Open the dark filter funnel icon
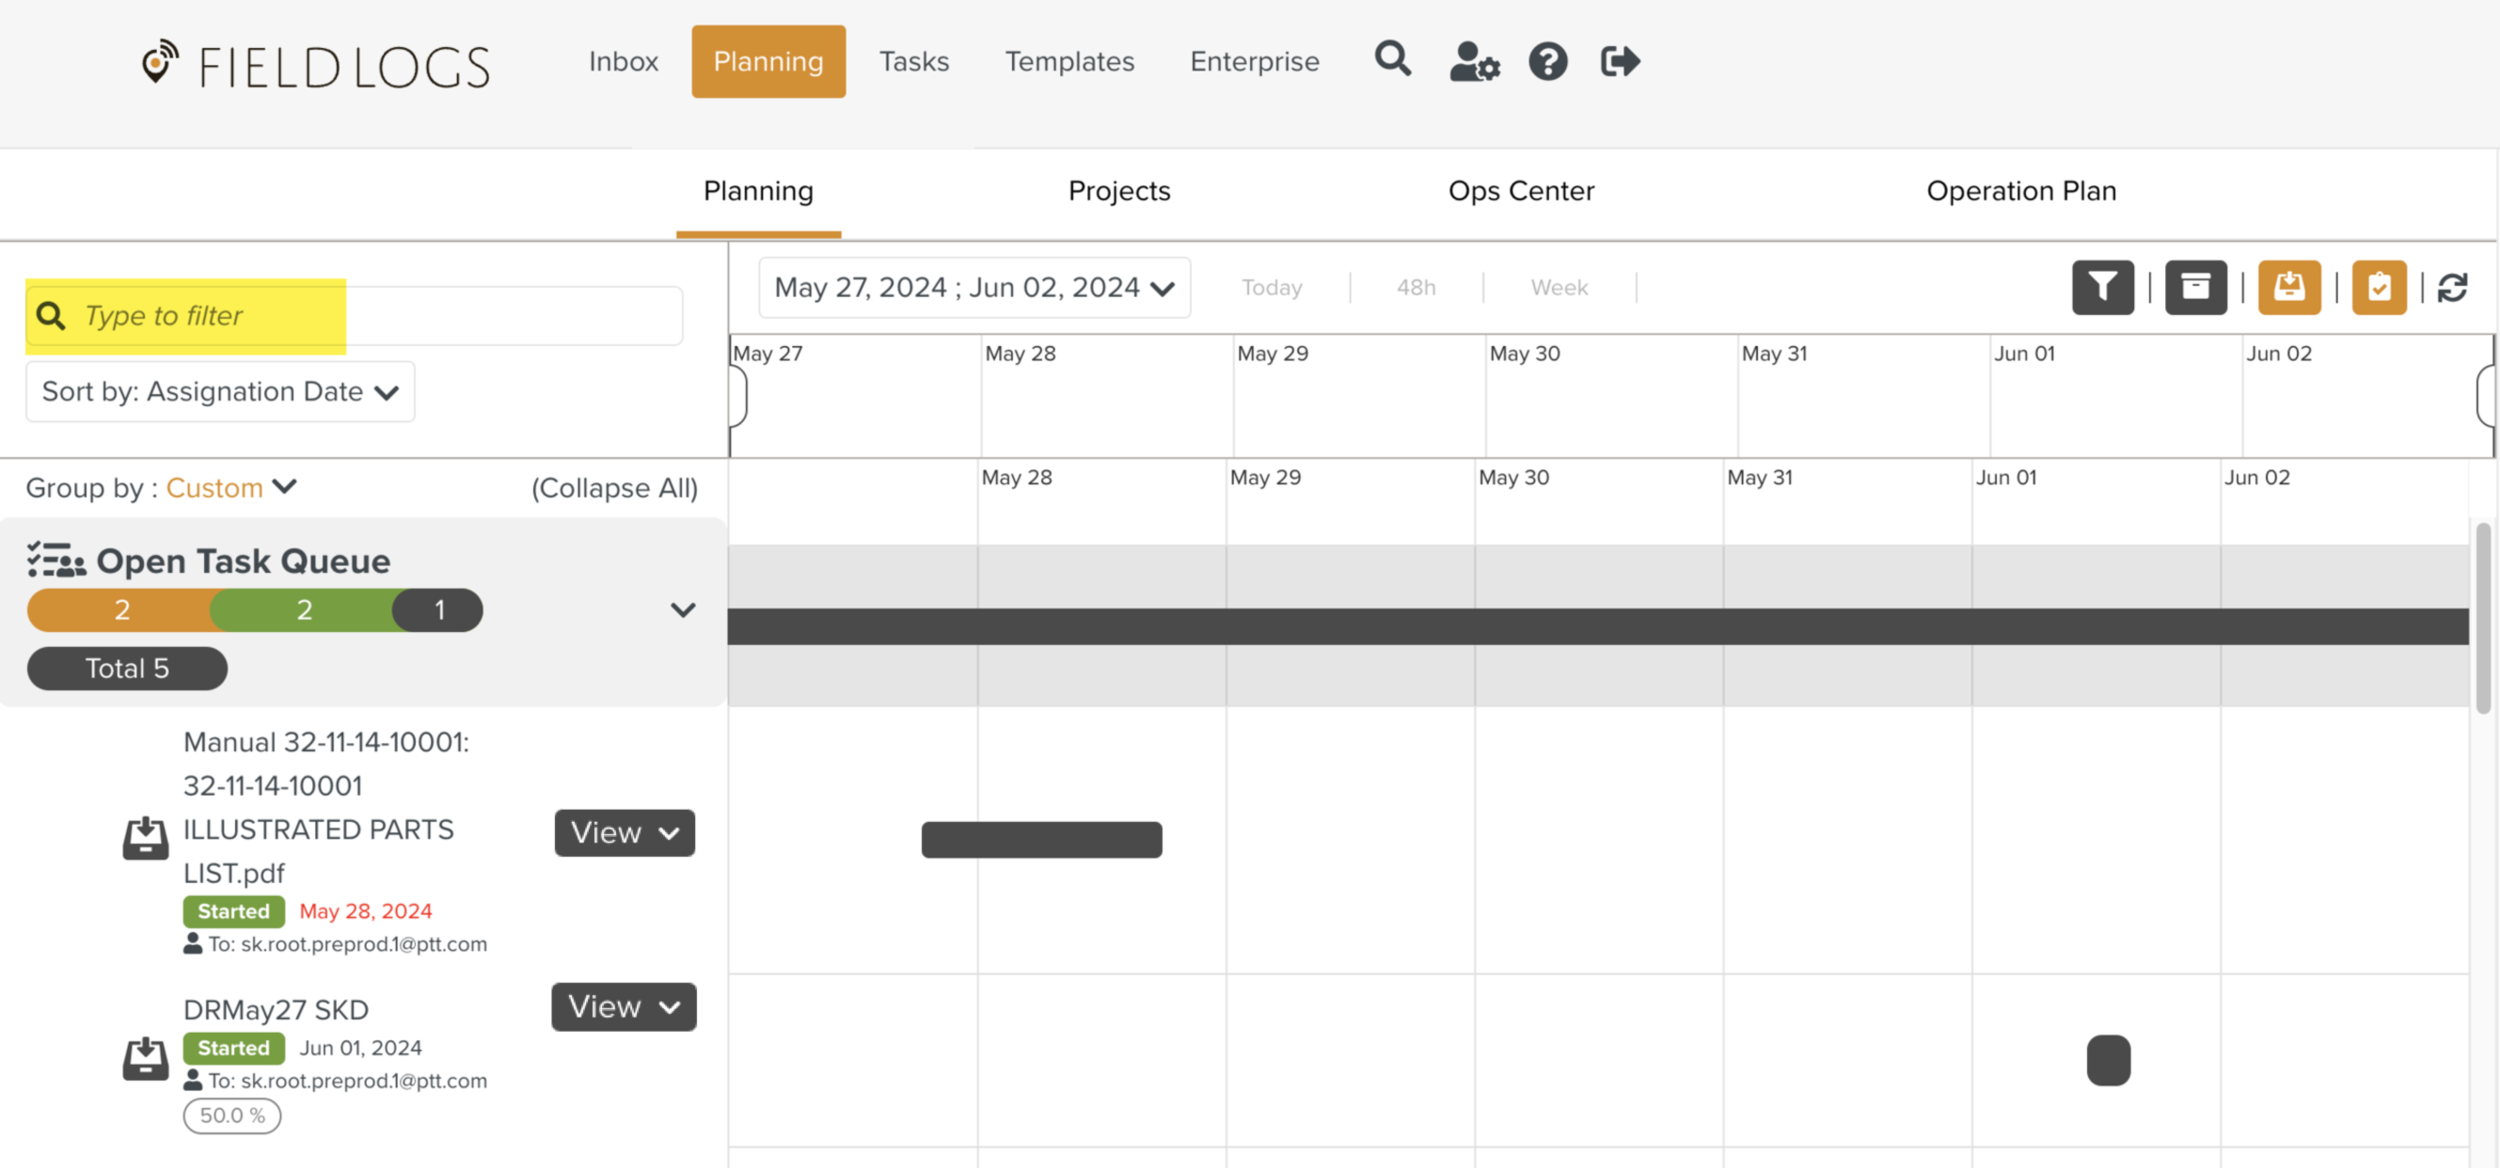 [2102, 288]
